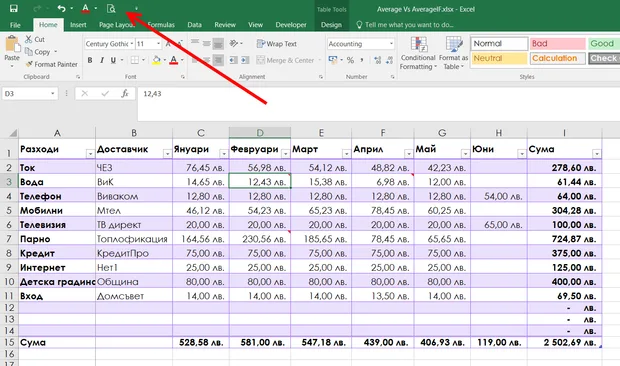This screenshot has height=366, width=620.
Task: Open Print Preview from quick access toolbar
Action: 111,8
